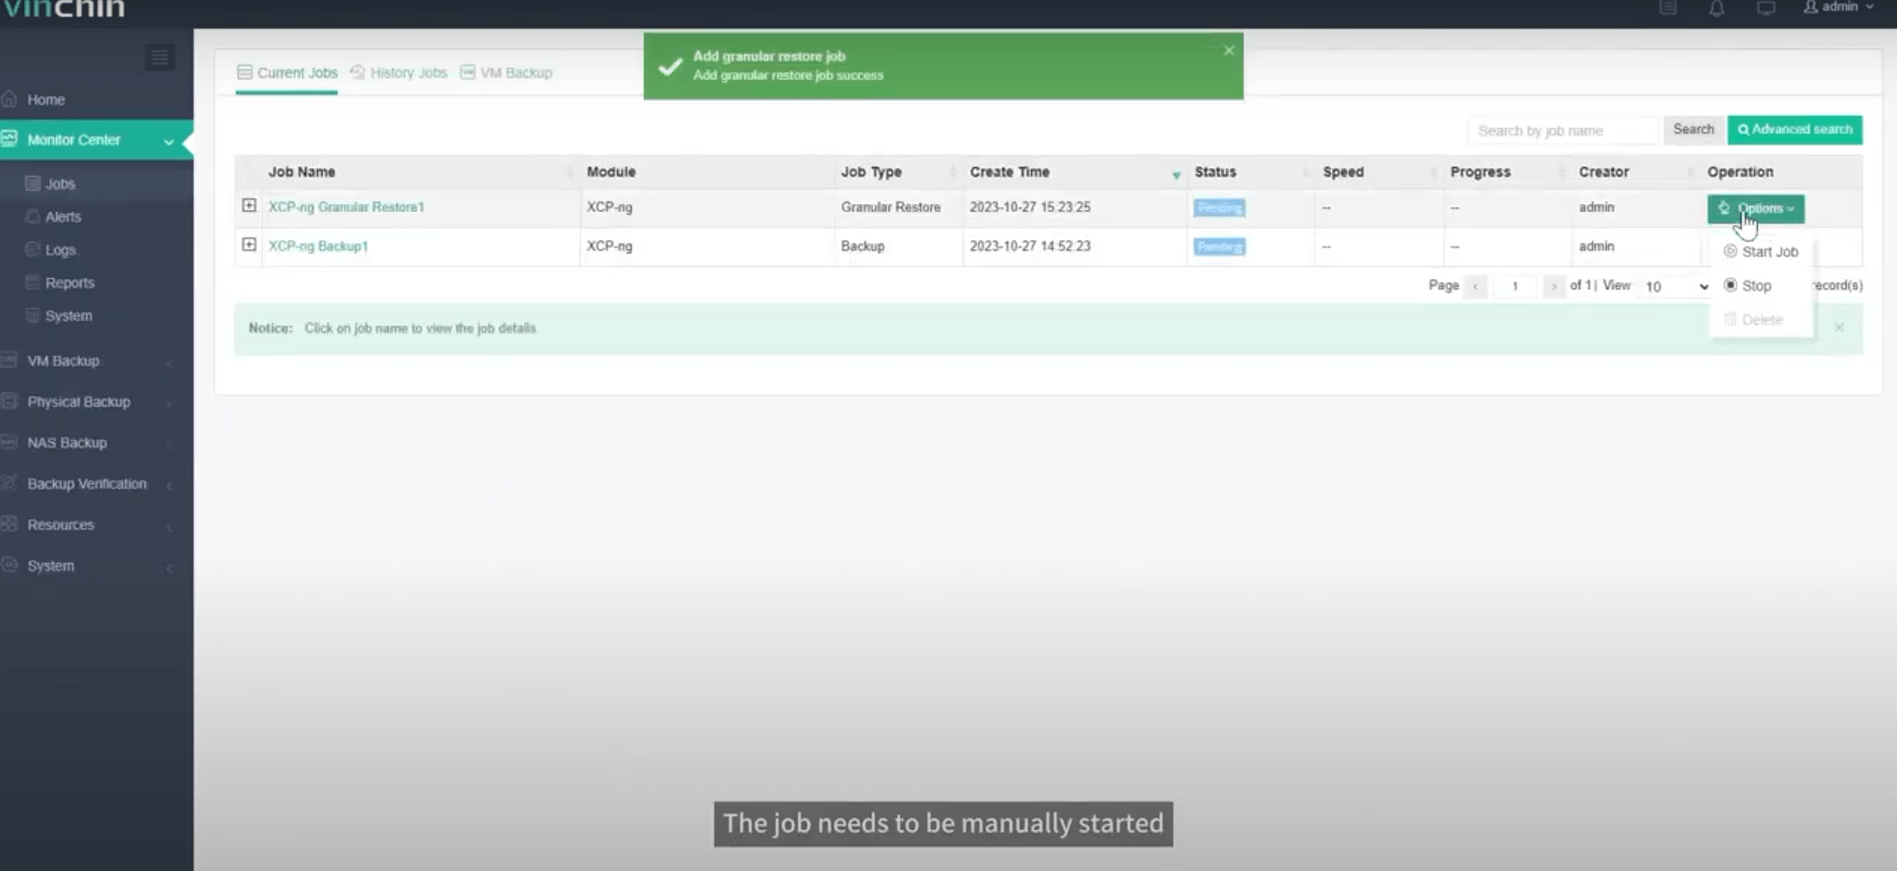
Task: Open the notifications bell icon
Action: coord(1716,9)
